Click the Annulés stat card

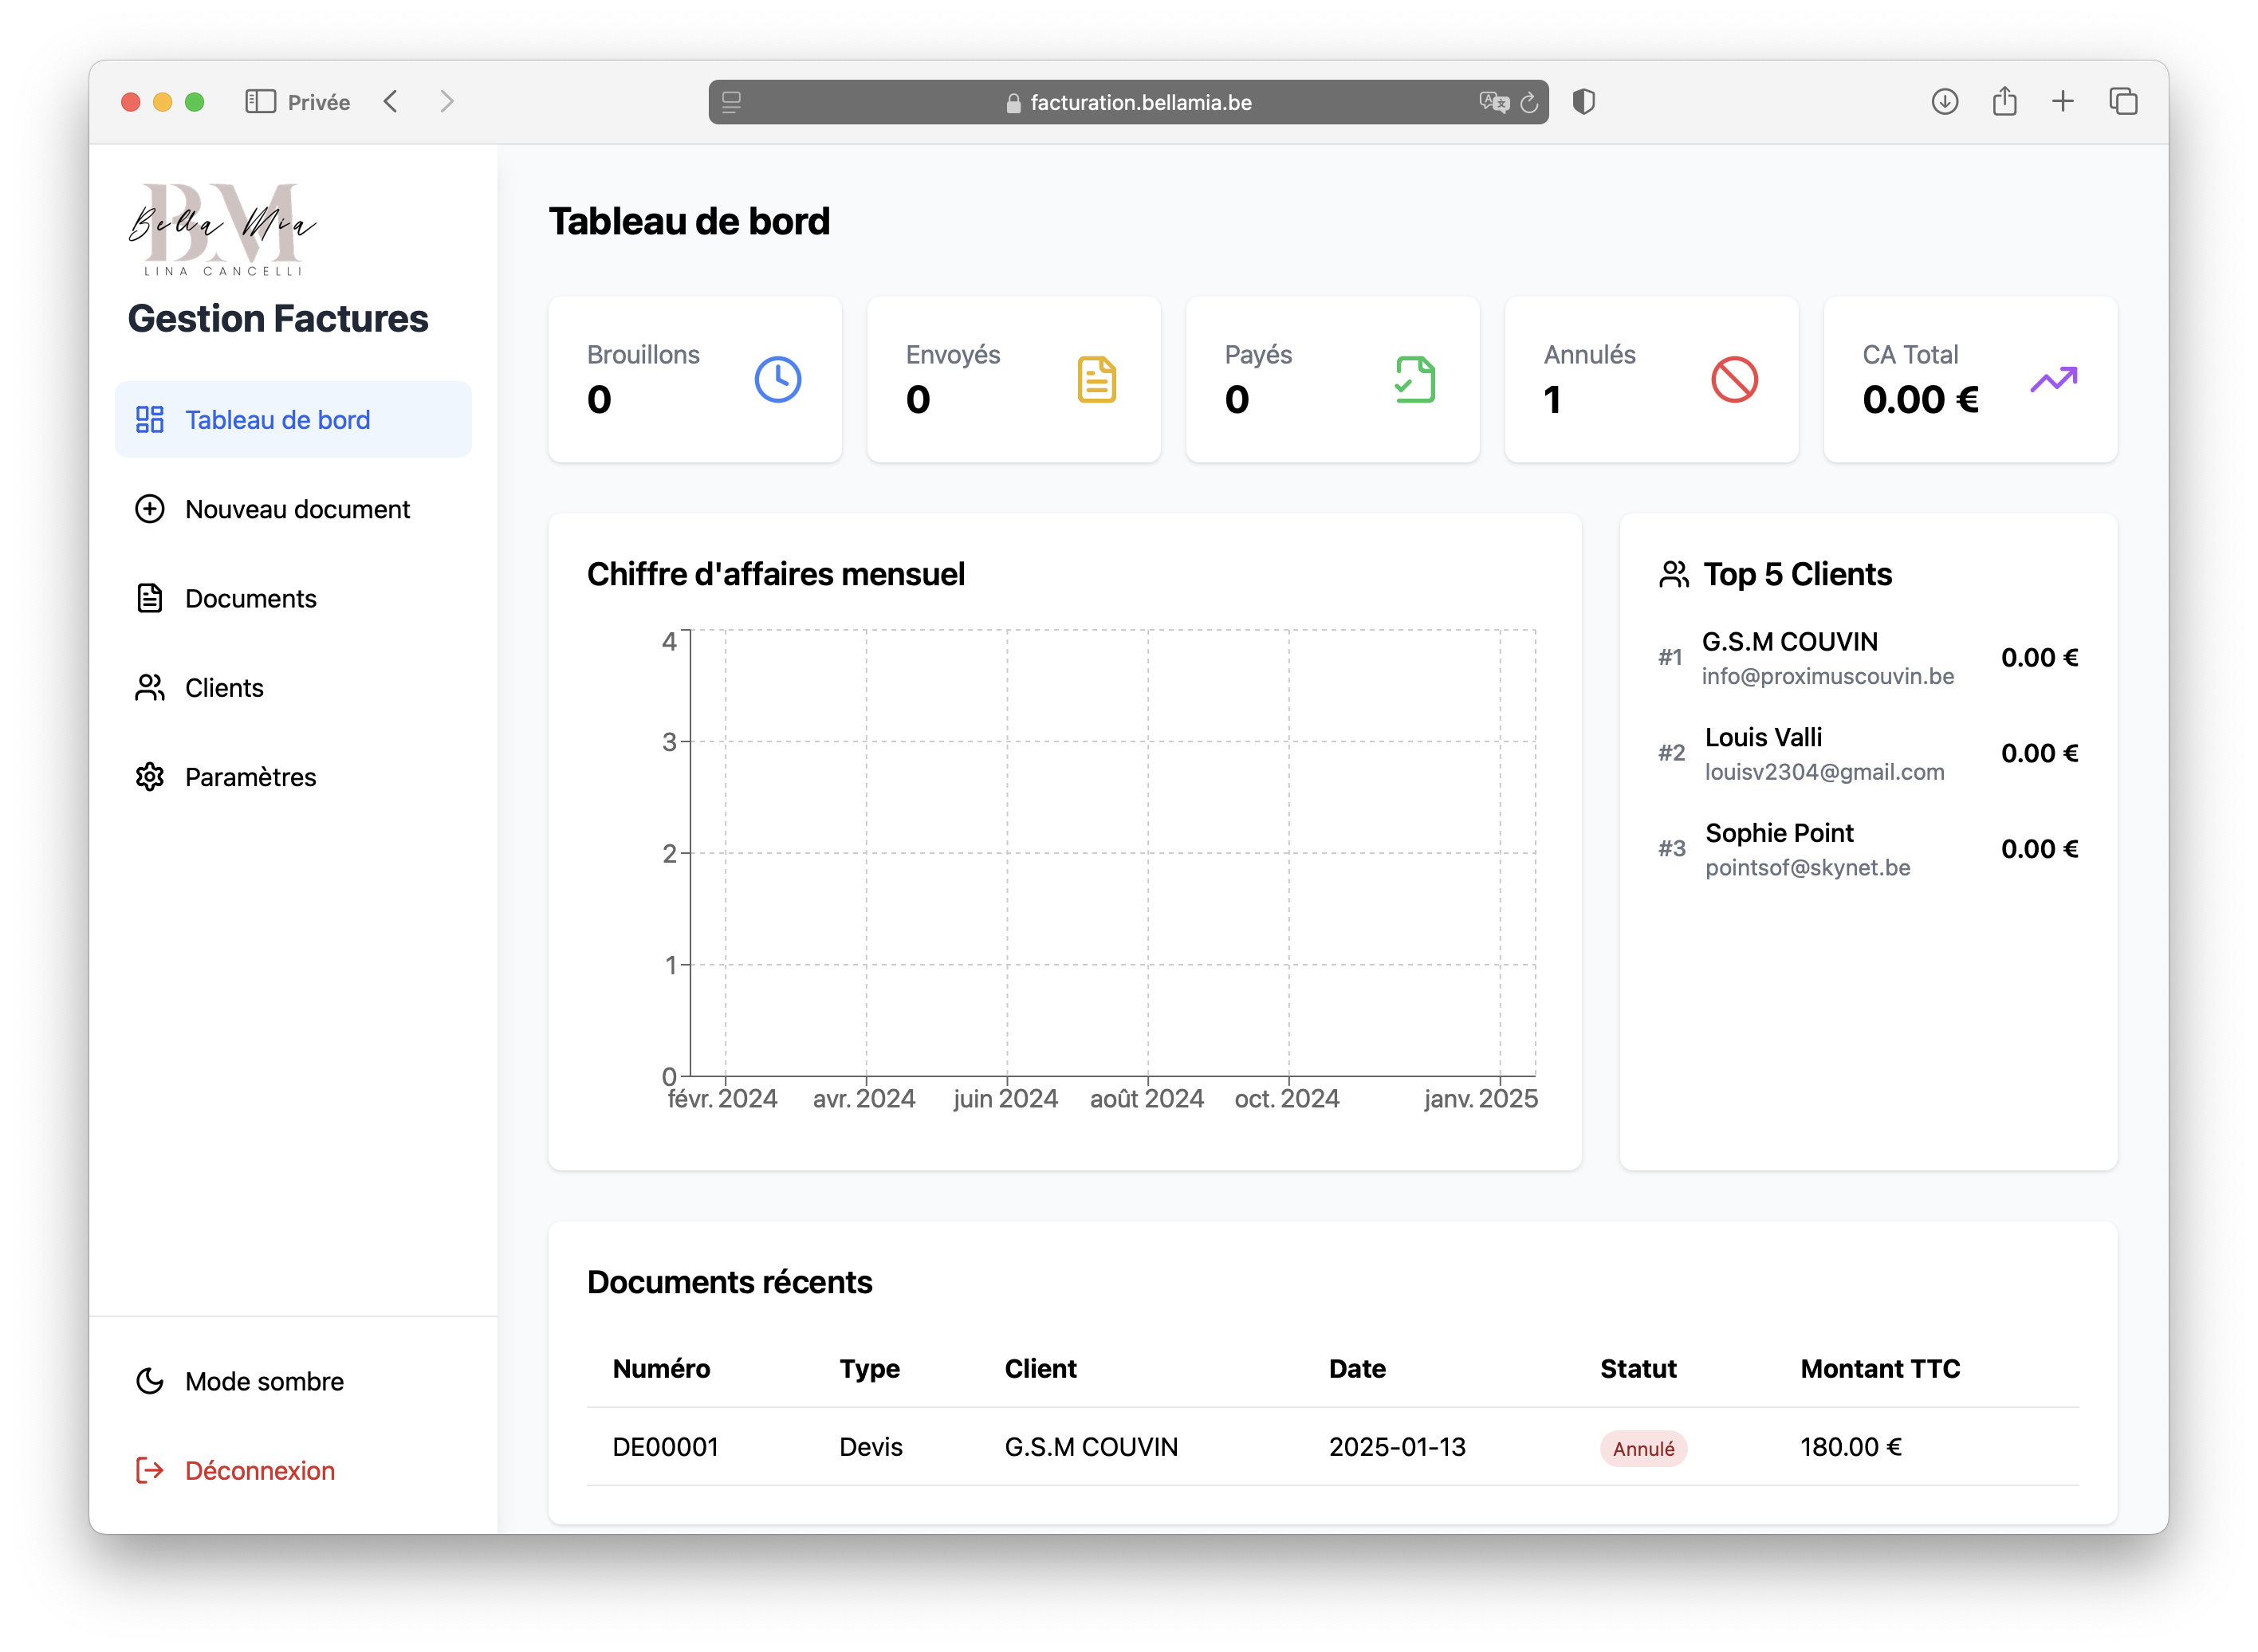tap(1650, 380)
